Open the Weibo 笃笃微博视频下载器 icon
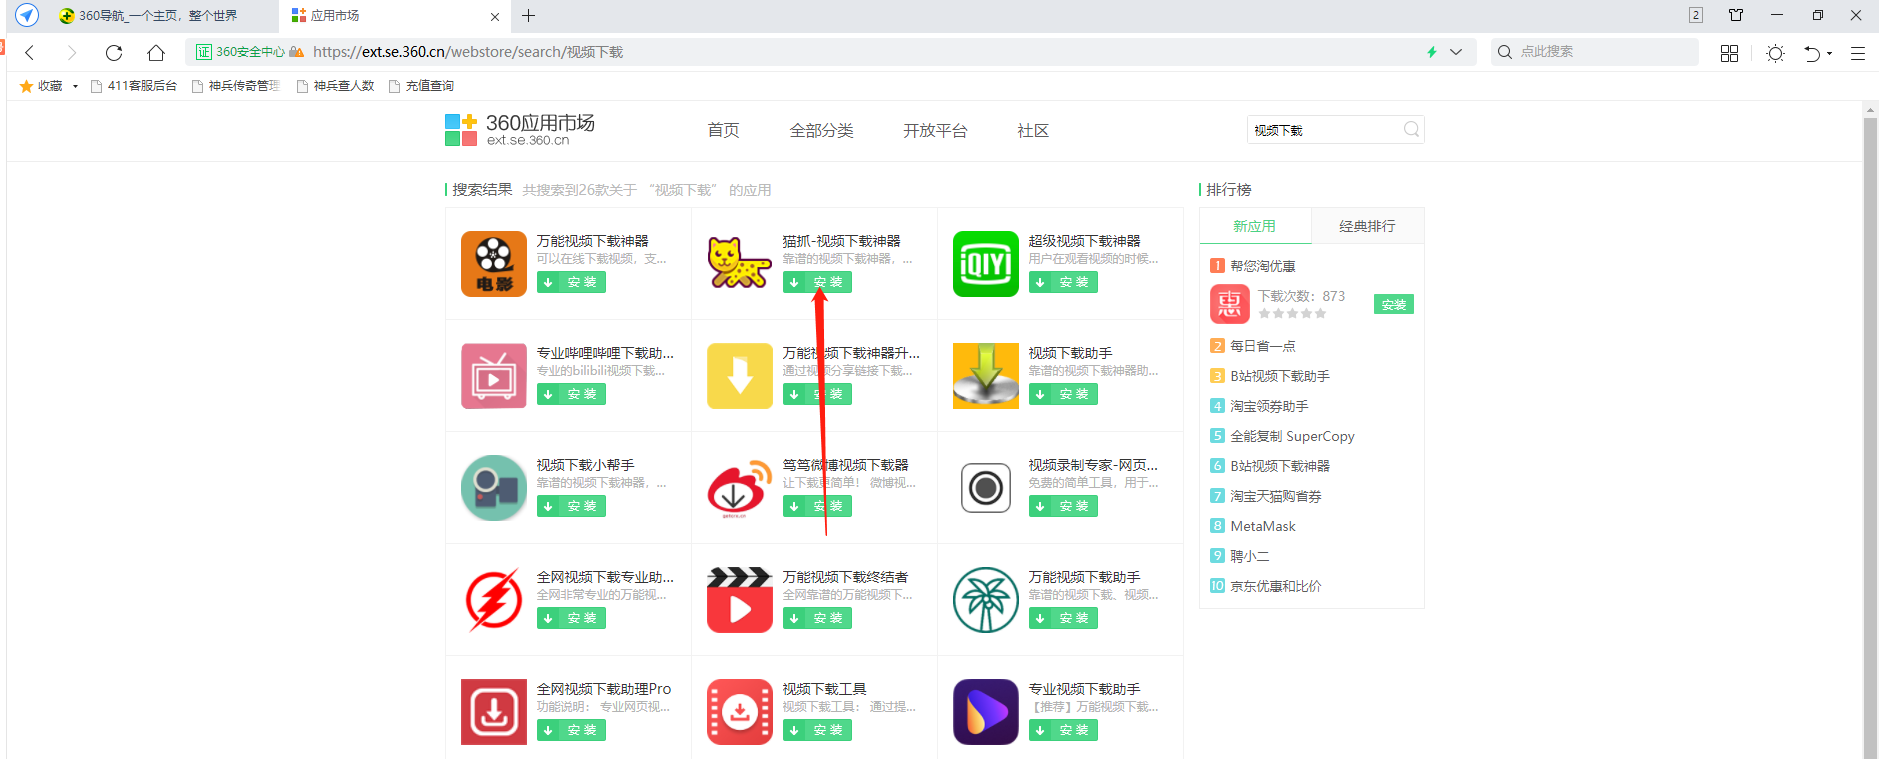The image size is (1879, 759). (x=740, y=488)
